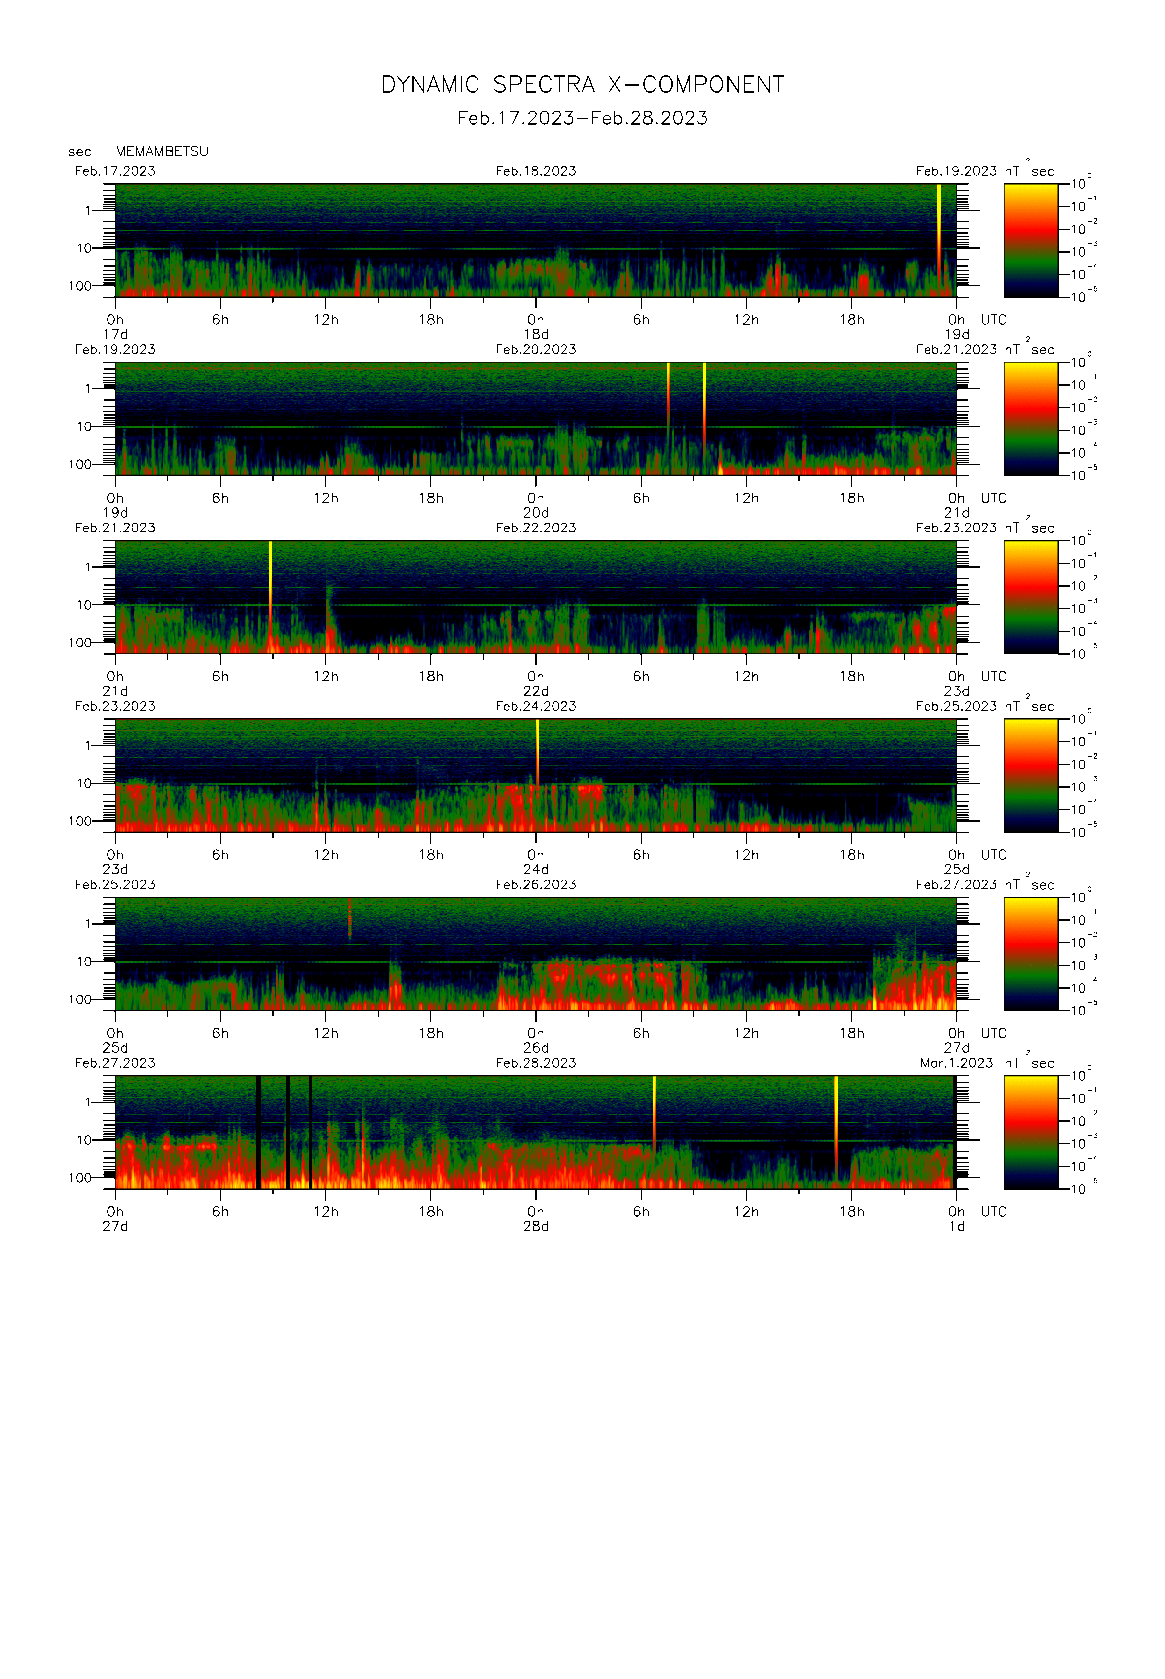Click the first (top) spectrogram panel
This screenshot has height=1679, width=1165.
[x=535, y=240]
